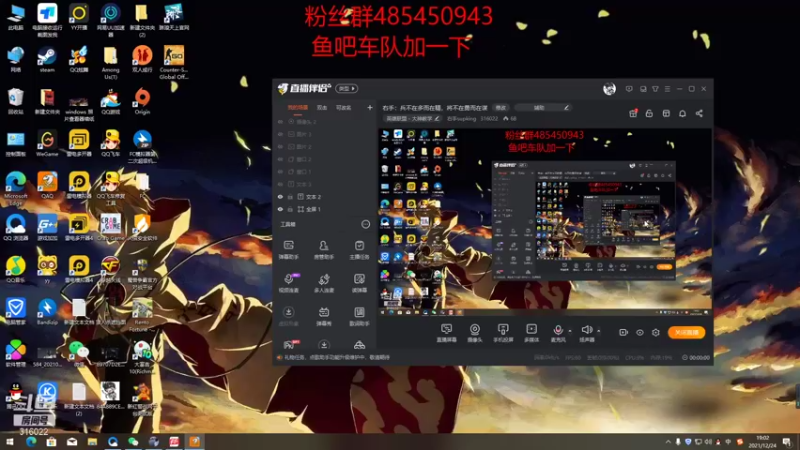
Task: Open the 房管助手 tool
Action: click(324, 249)
